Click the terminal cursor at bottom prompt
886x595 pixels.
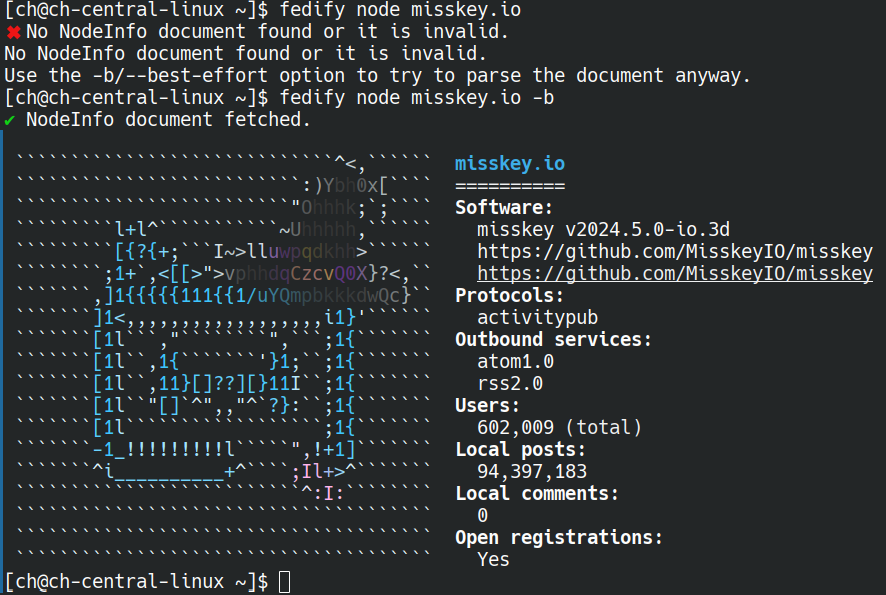285,582
